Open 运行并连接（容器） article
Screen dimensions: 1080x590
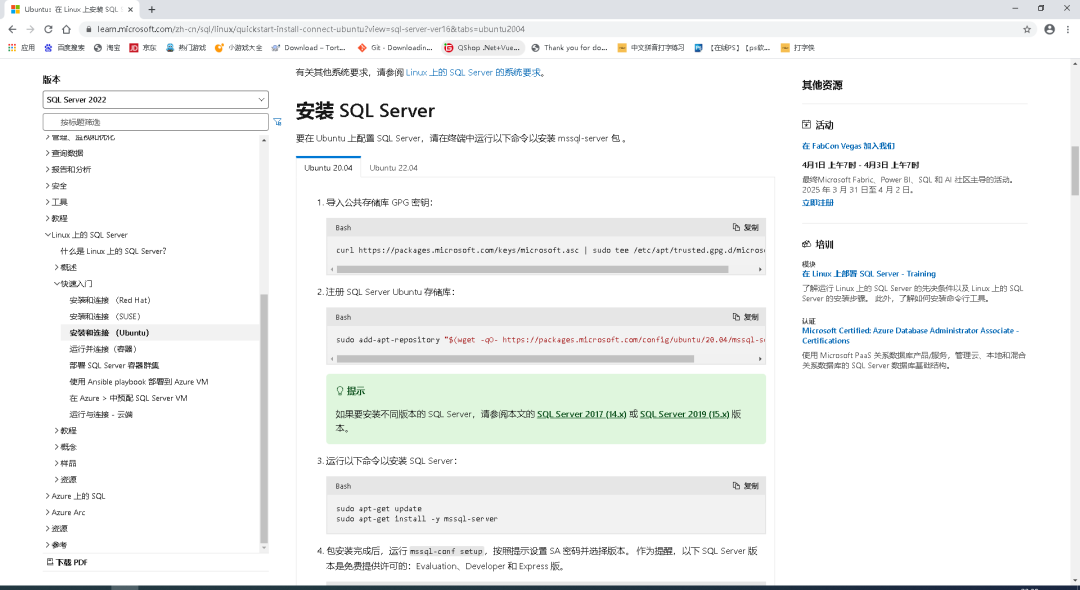(x=103, y=349)
